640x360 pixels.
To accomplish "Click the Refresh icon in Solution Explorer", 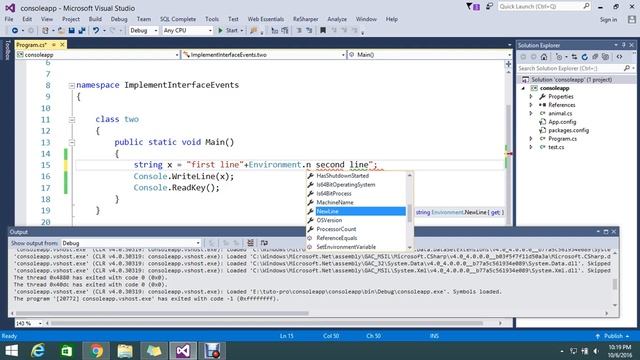I will point(584,57).
